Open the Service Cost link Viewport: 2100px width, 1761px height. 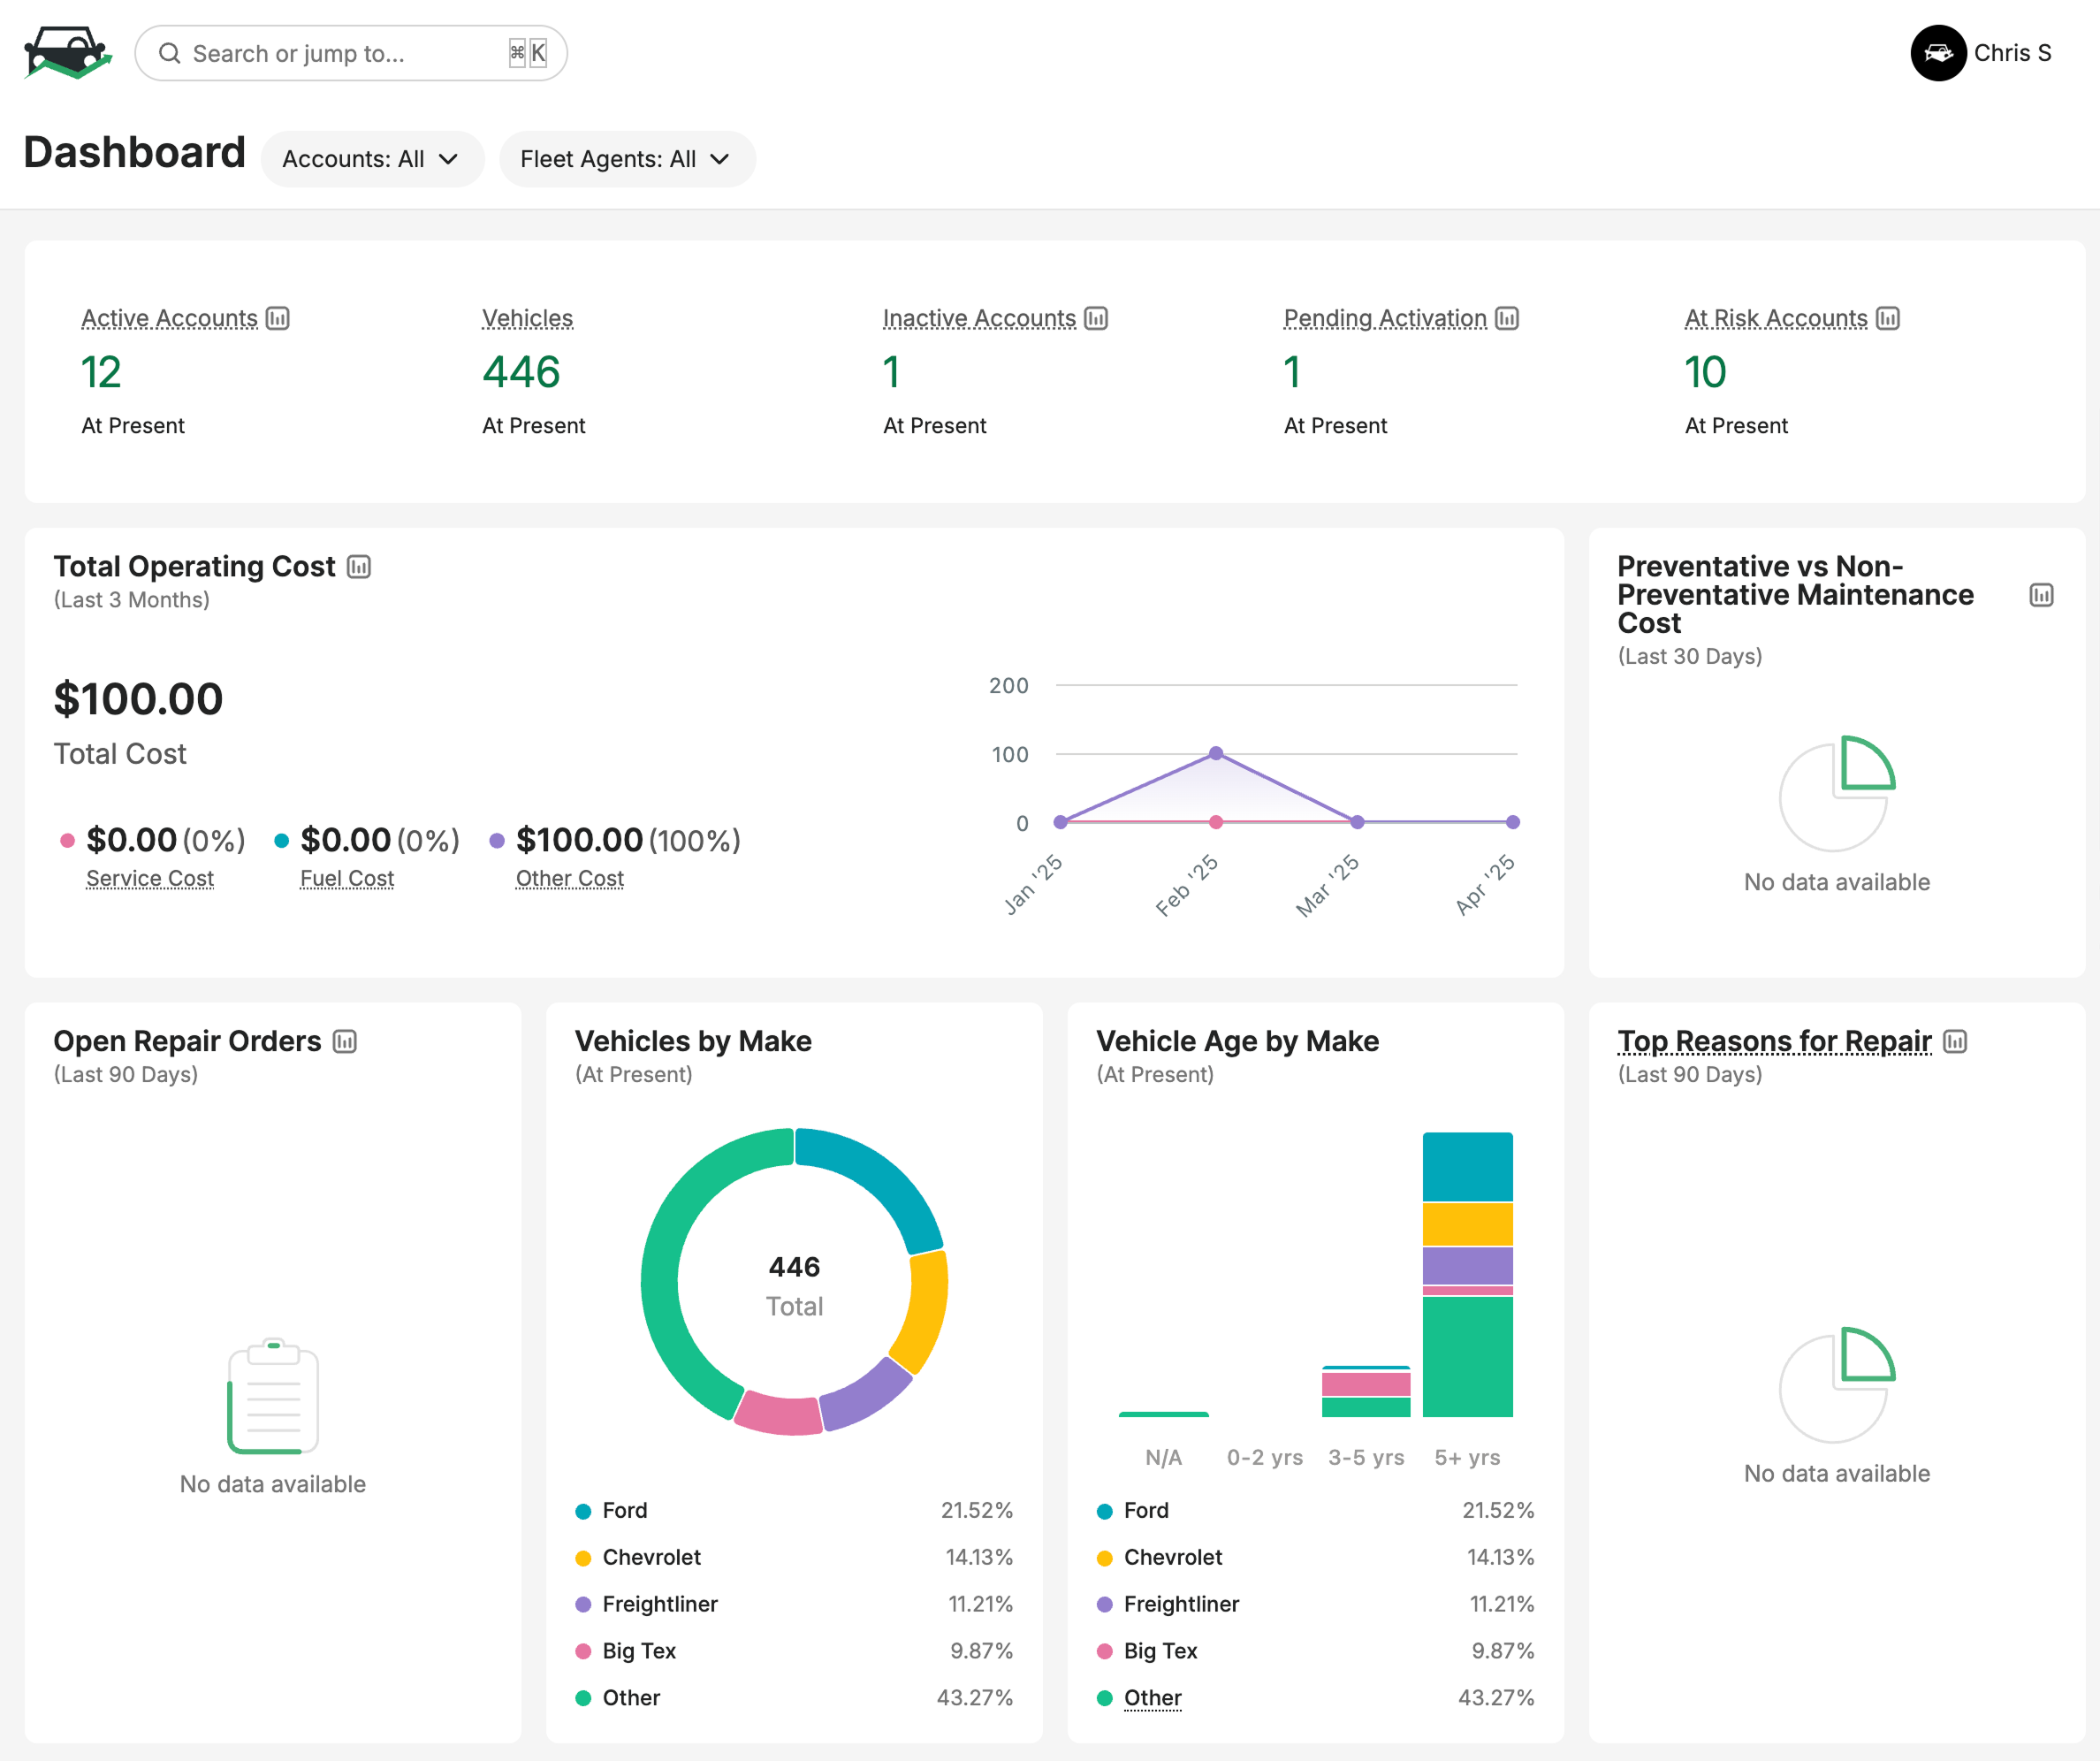tap(150, 878)
